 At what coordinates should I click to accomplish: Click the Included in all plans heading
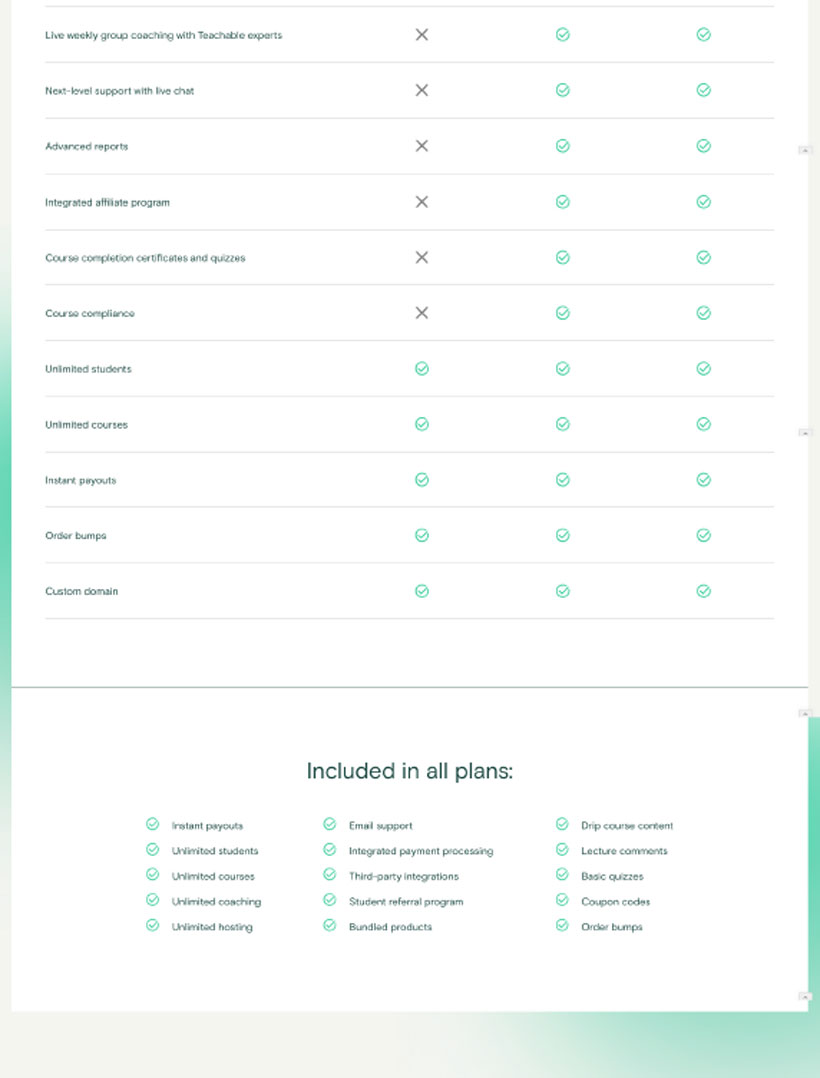point(410,771)
